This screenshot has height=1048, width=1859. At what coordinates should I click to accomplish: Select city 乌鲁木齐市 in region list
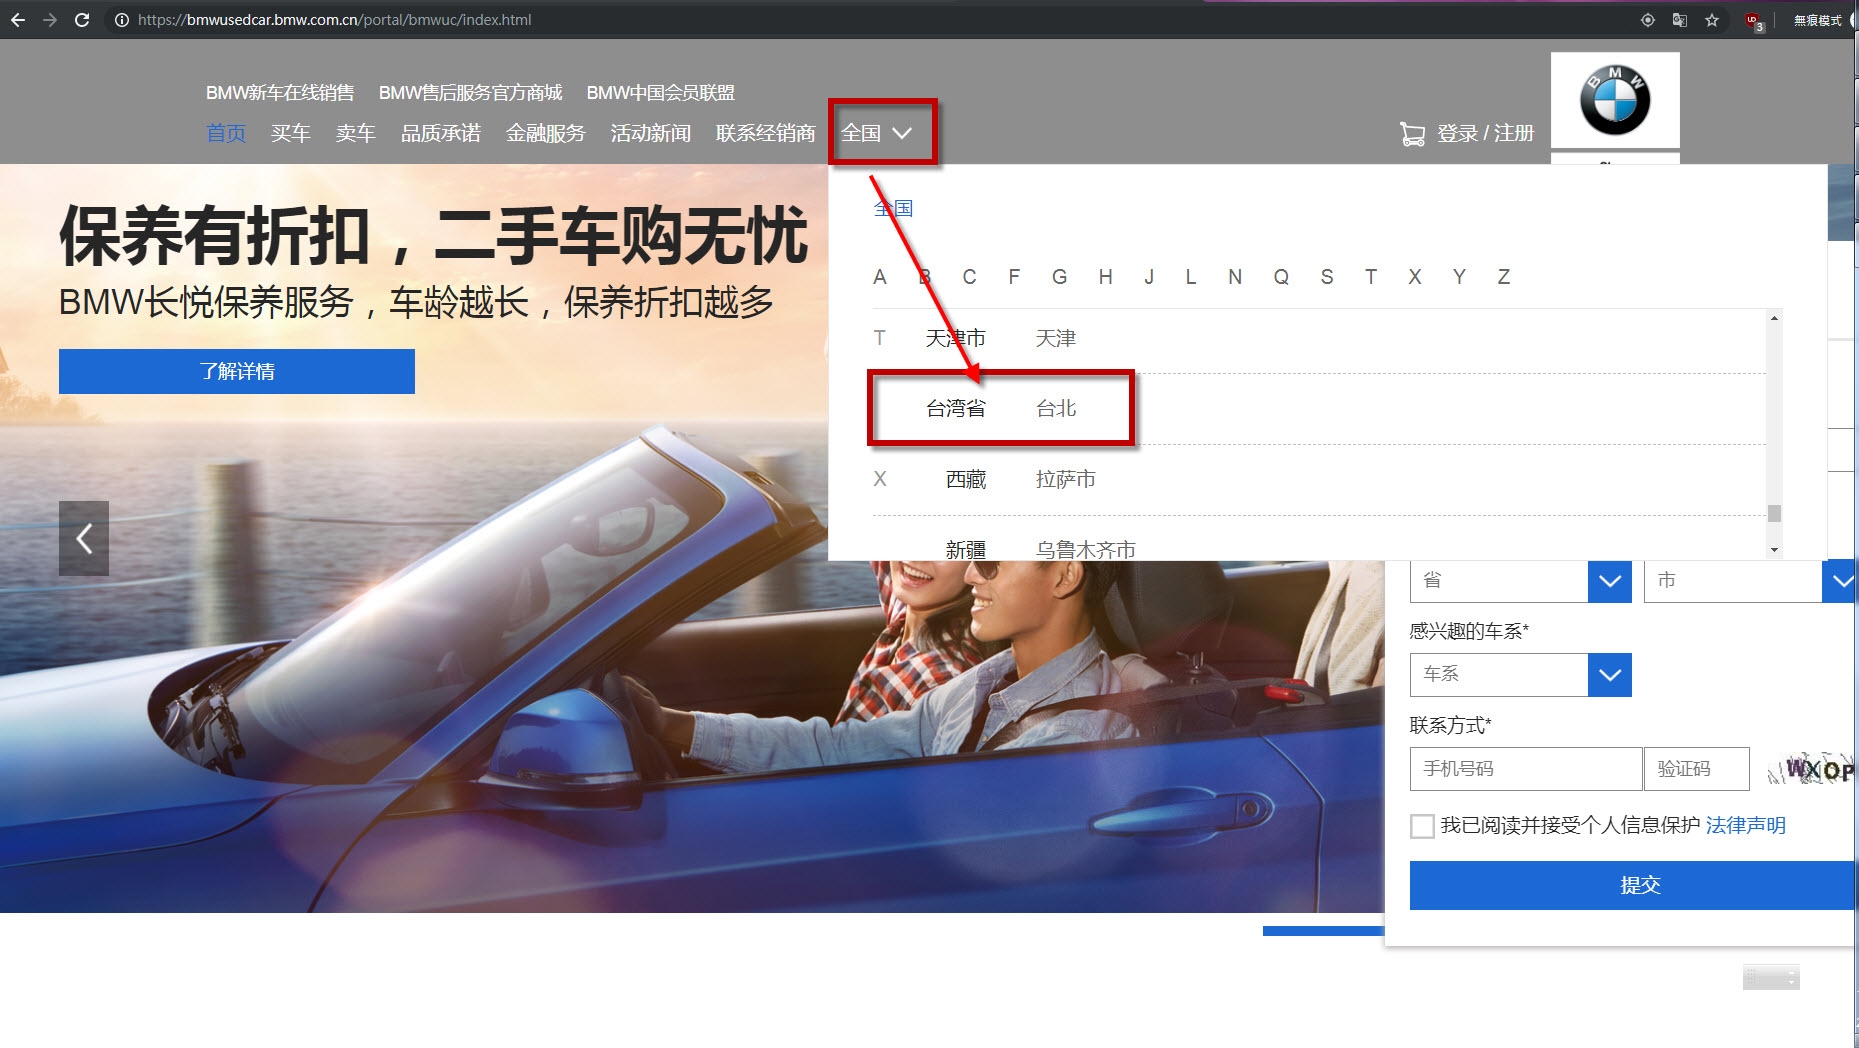click(x=1086, y=550)
